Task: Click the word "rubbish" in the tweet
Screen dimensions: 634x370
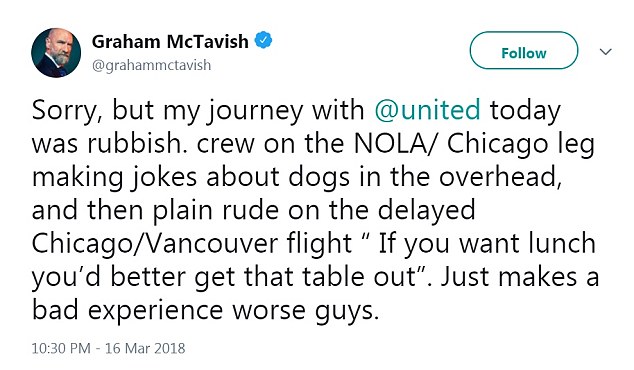Action: [134, 143]
